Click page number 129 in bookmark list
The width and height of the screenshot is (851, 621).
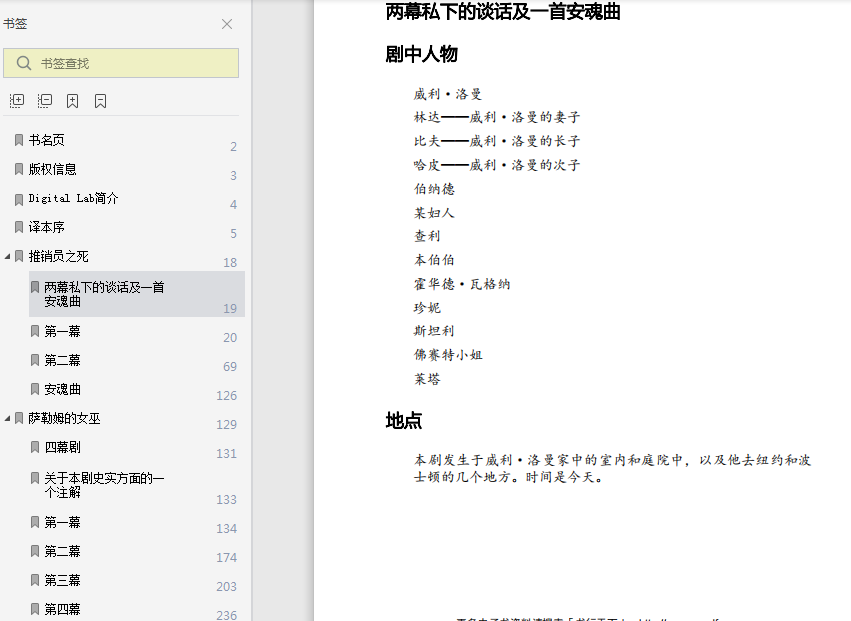[226, 424]
